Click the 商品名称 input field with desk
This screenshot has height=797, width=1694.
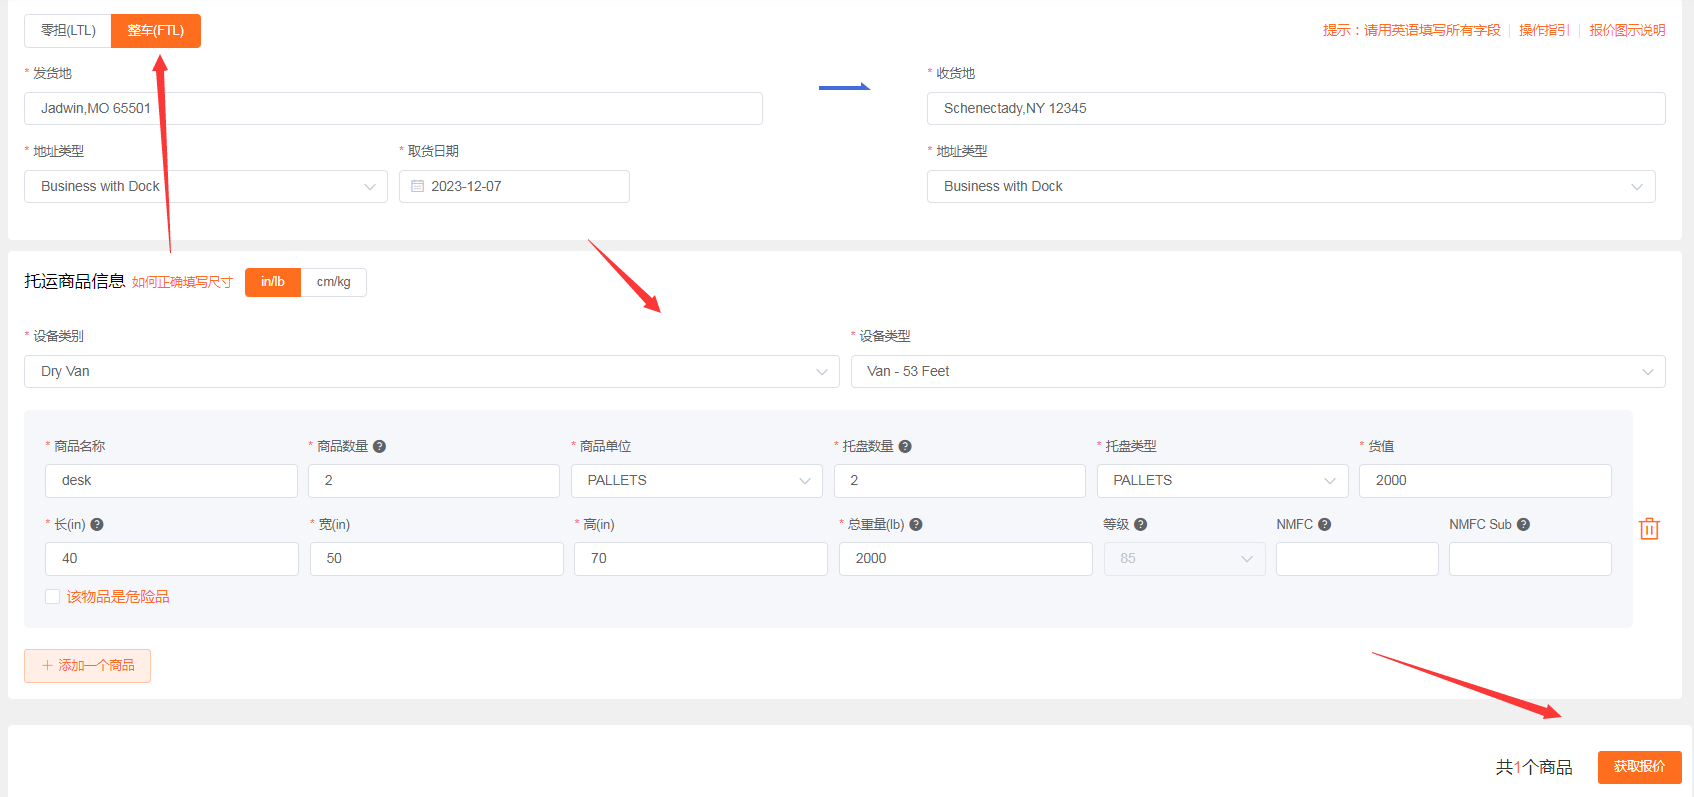pyautogui.click(x=171, y=481)
